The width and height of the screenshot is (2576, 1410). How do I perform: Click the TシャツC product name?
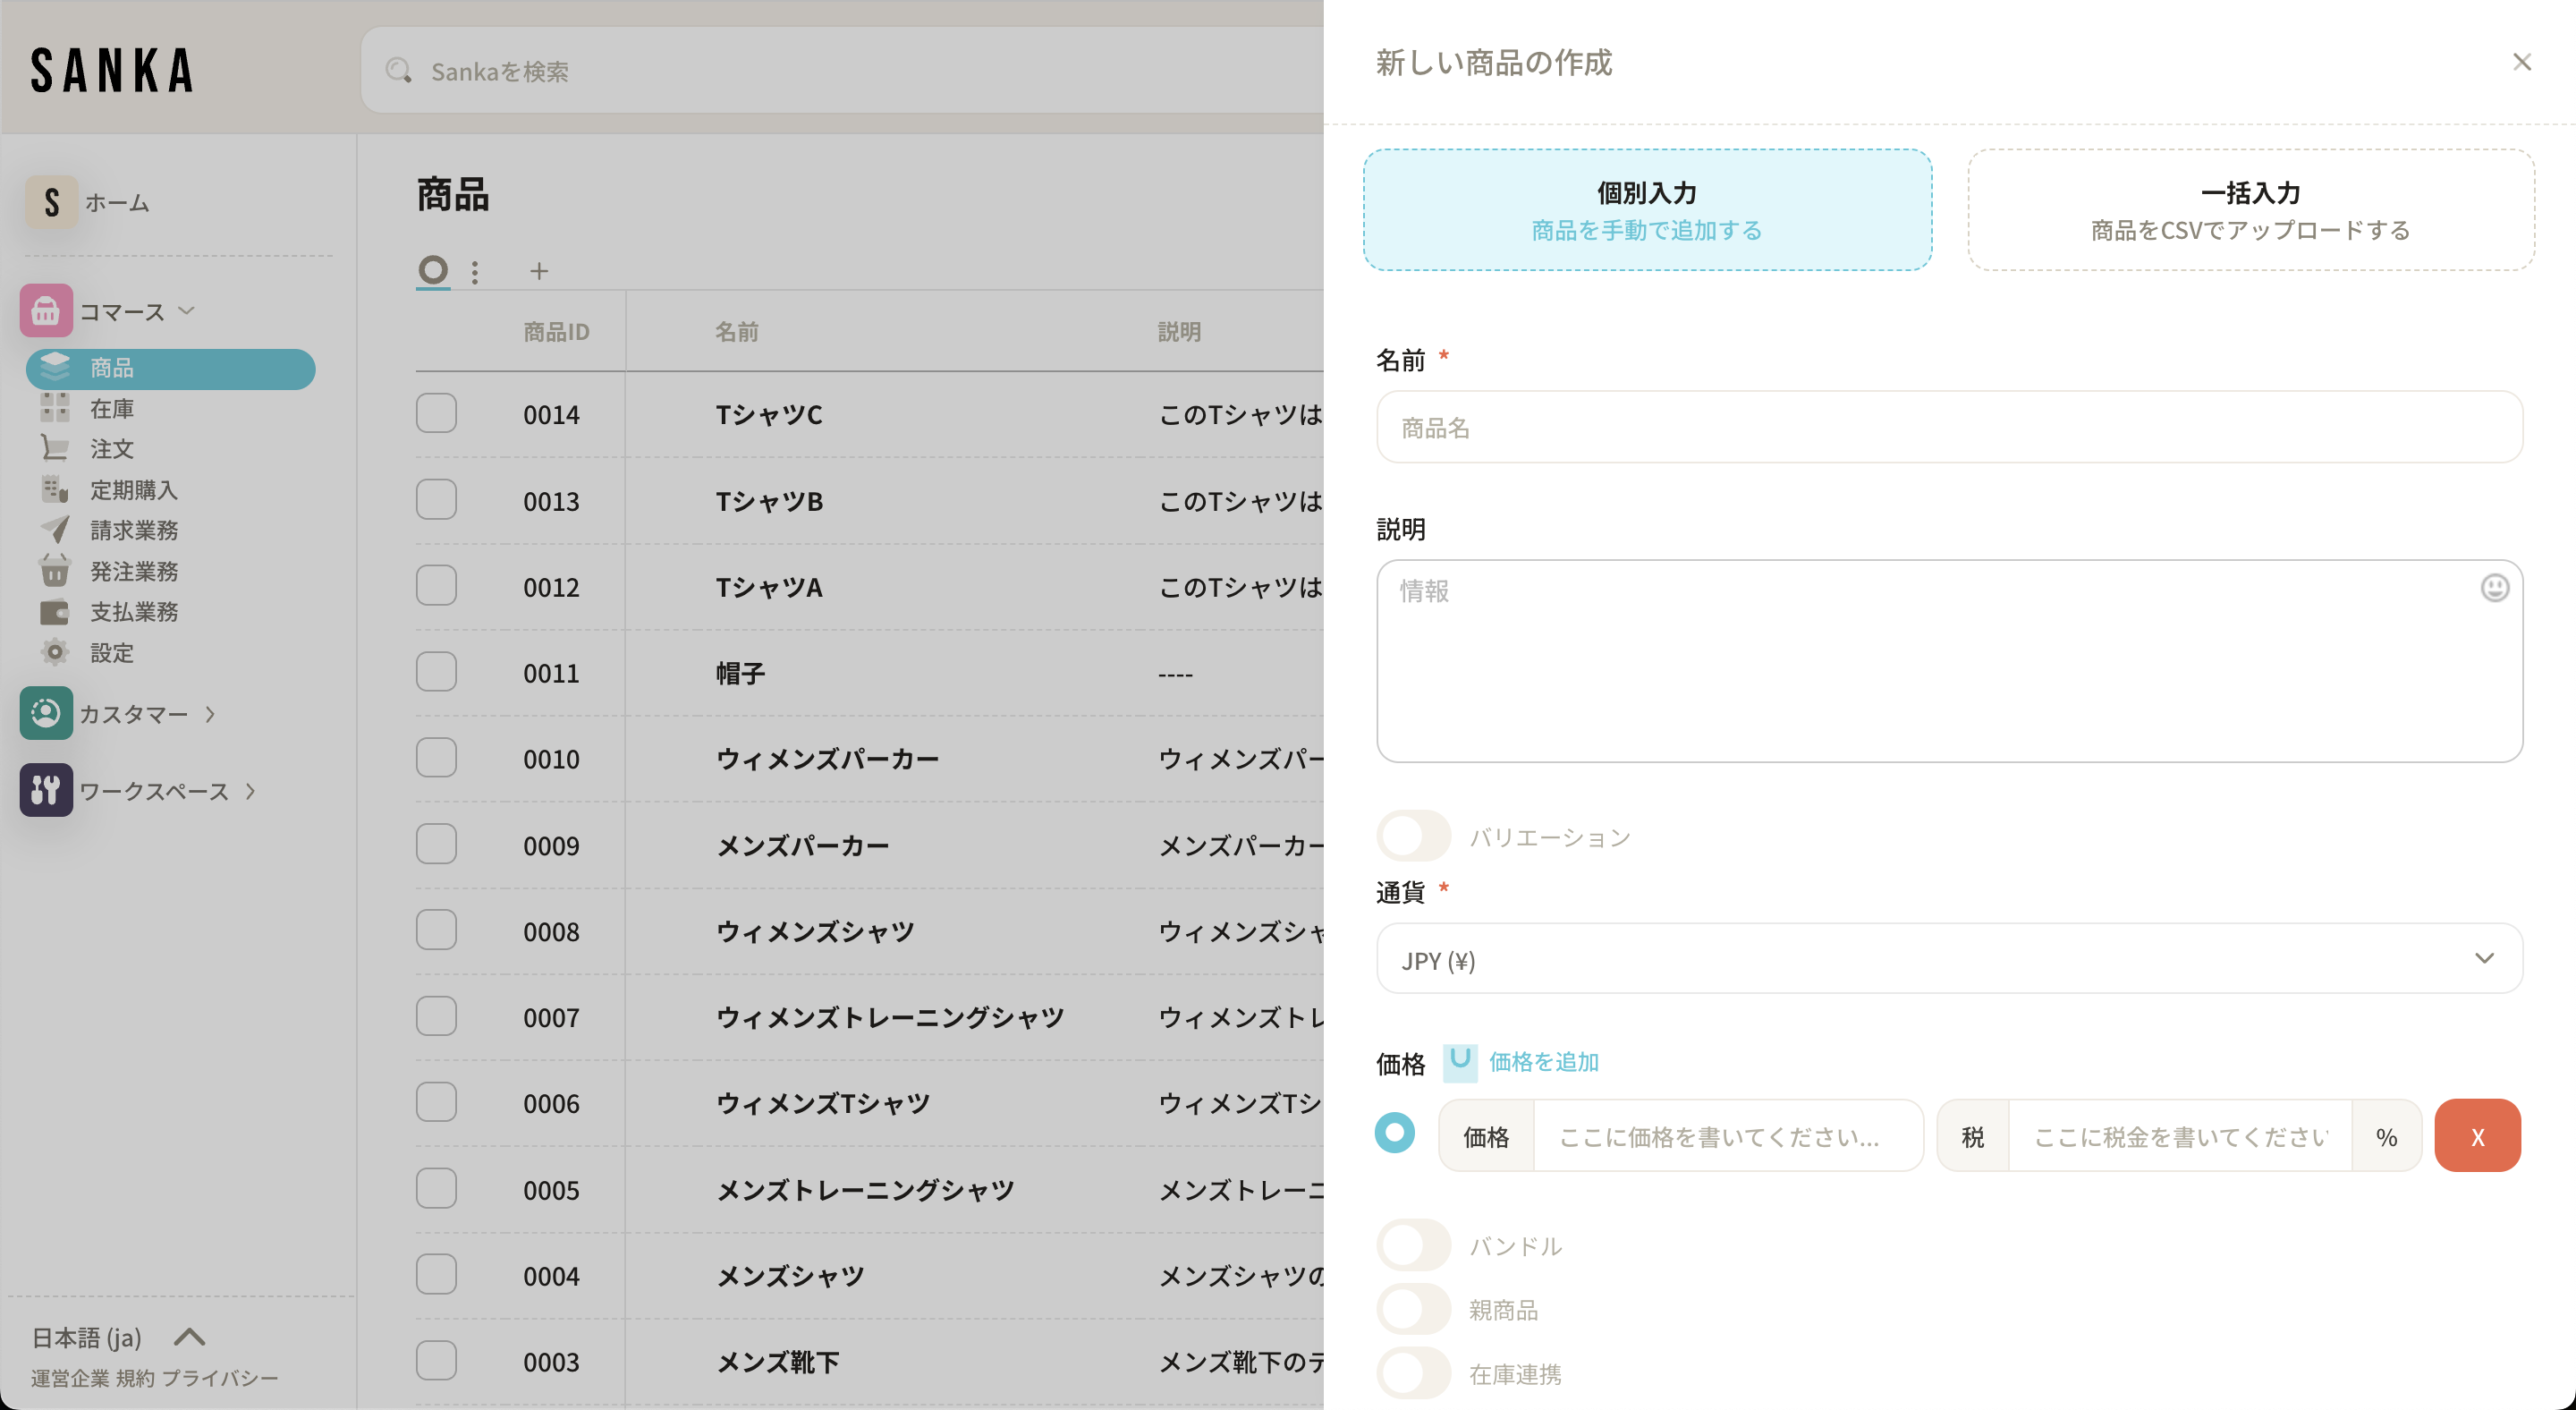(x=769, y=414)
